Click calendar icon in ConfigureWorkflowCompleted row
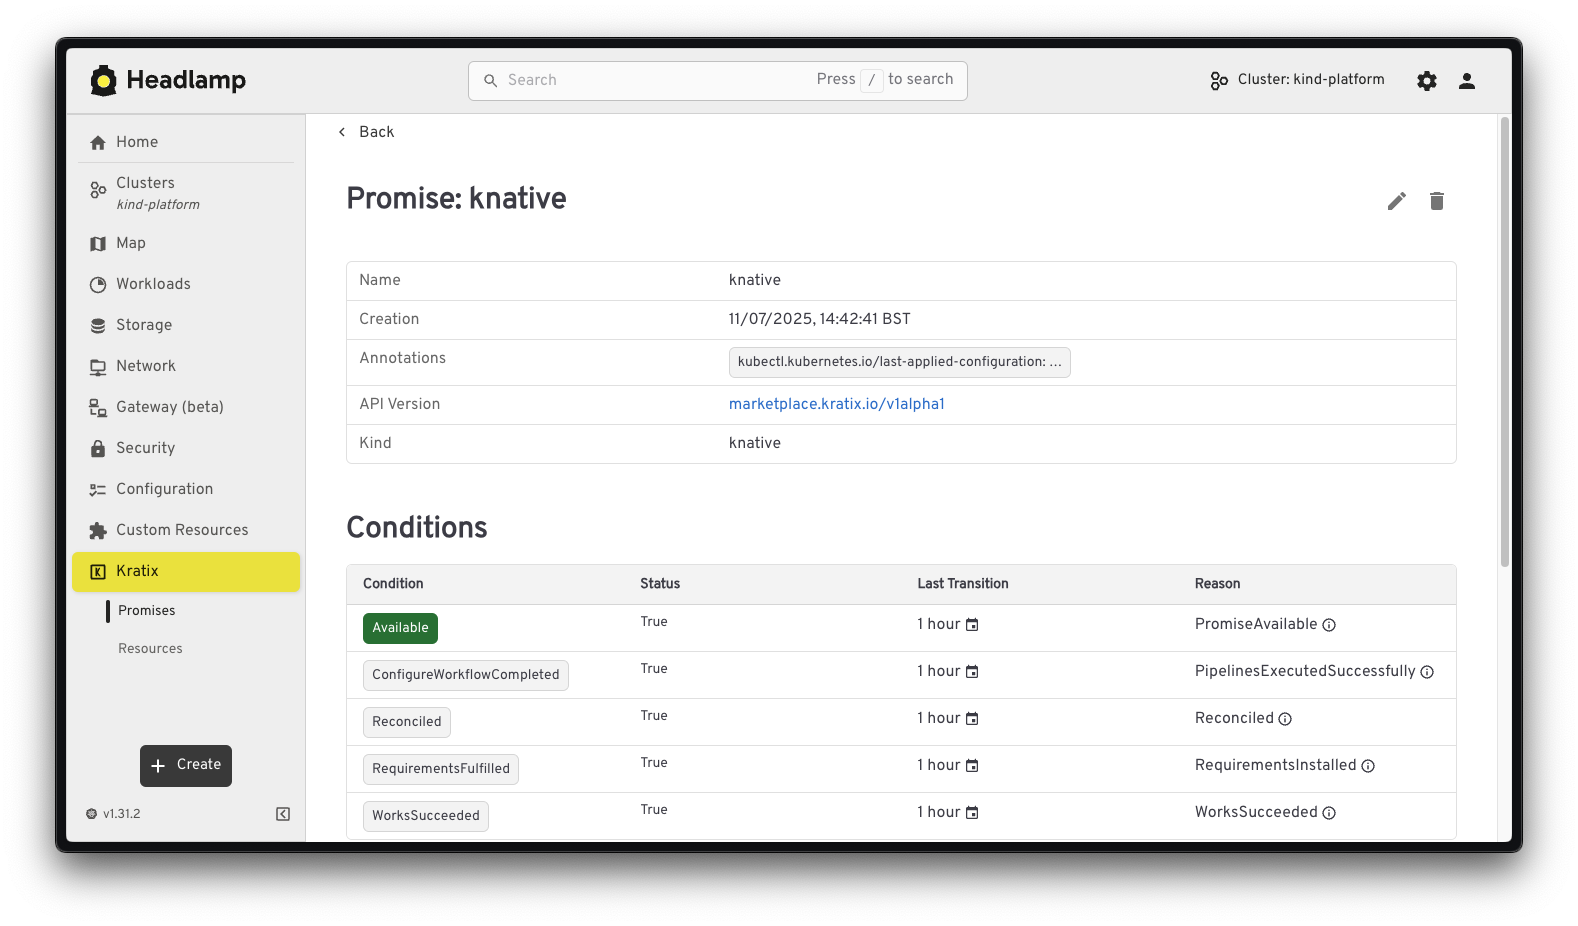The width and height of the screenshot is (1578, 926). [972, 672]
